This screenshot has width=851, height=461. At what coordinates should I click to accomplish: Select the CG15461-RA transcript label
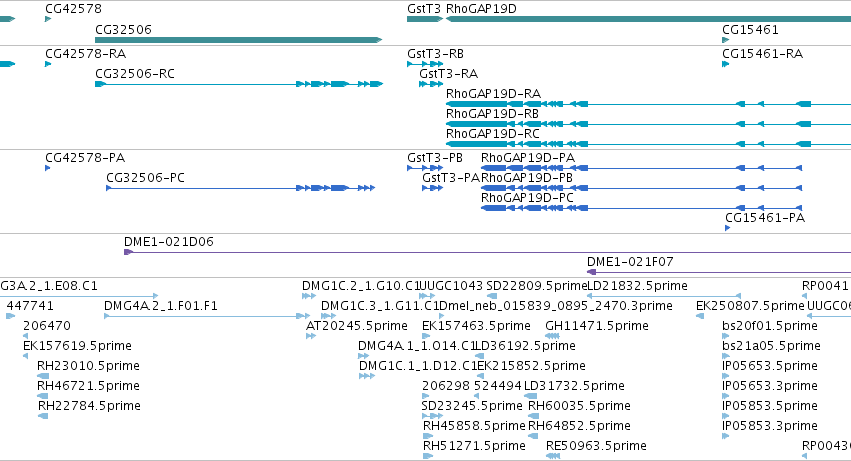pyautogui.click(x=763, y=54)
